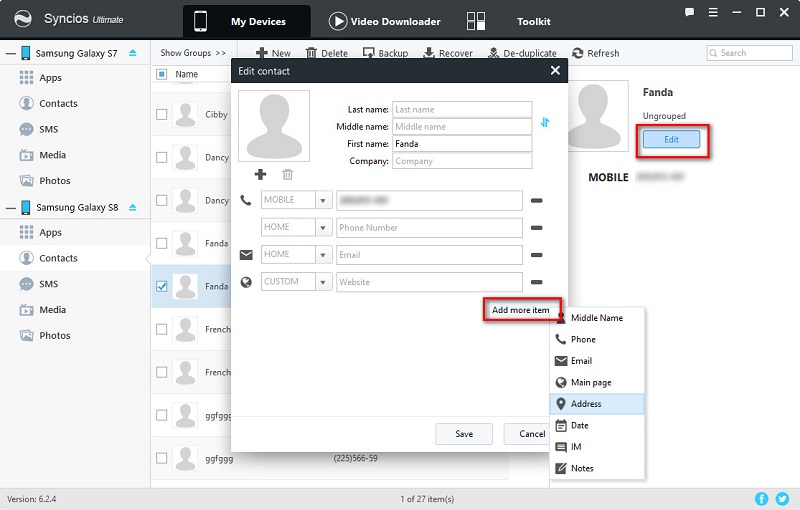
Task: Open Photos under Samsung Galaxy S8
Action: (55, 336)
